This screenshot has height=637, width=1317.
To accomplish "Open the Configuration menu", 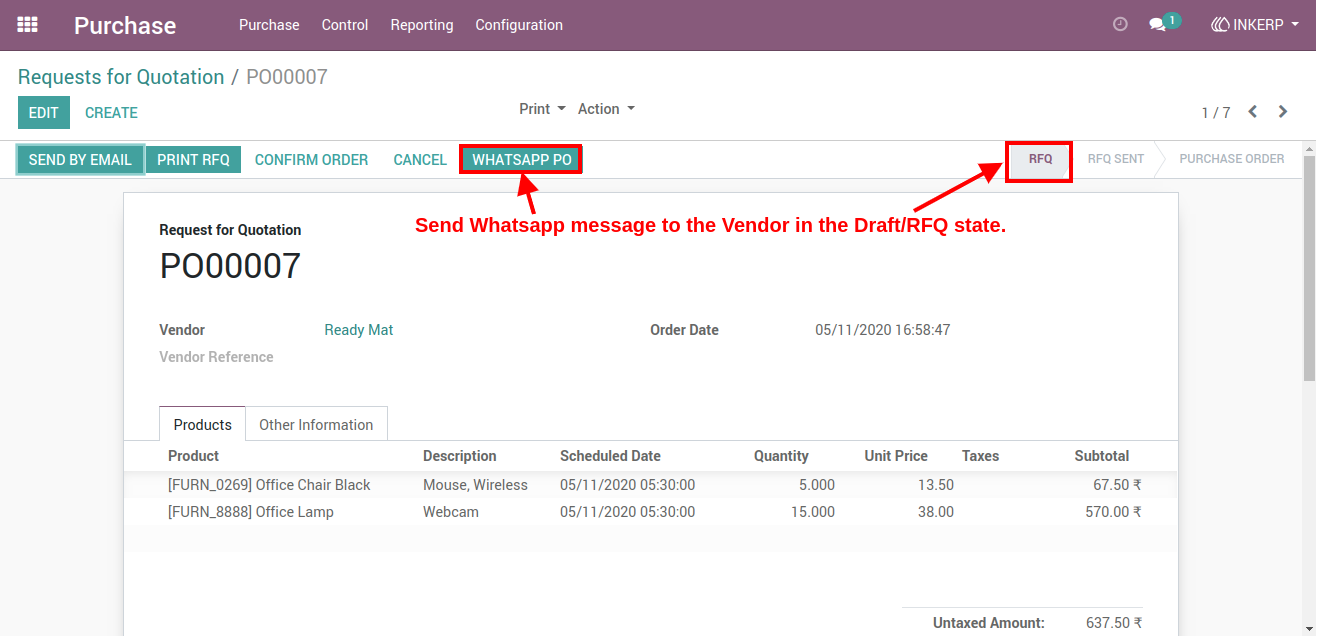I will (x=519, y=25).
